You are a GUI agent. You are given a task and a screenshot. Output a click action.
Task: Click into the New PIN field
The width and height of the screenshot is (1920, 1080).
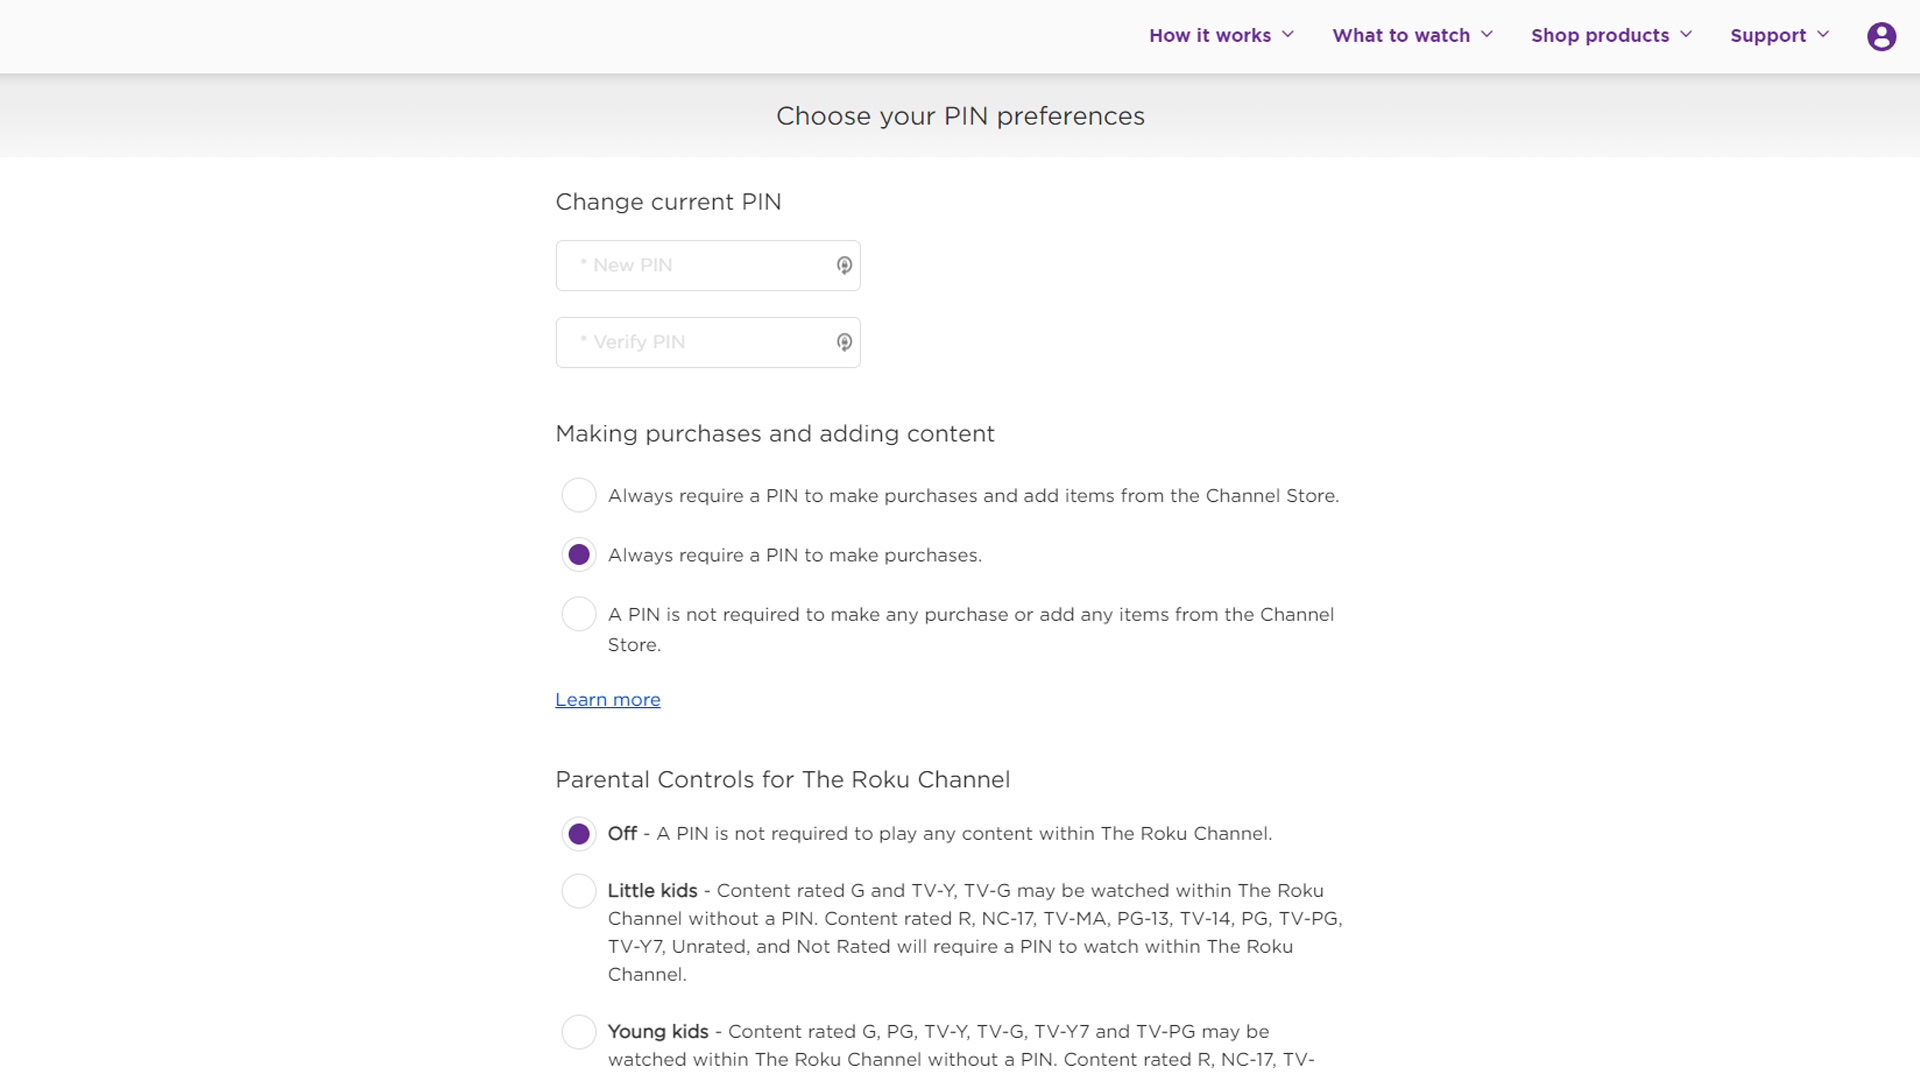click(x=700, y=265)
